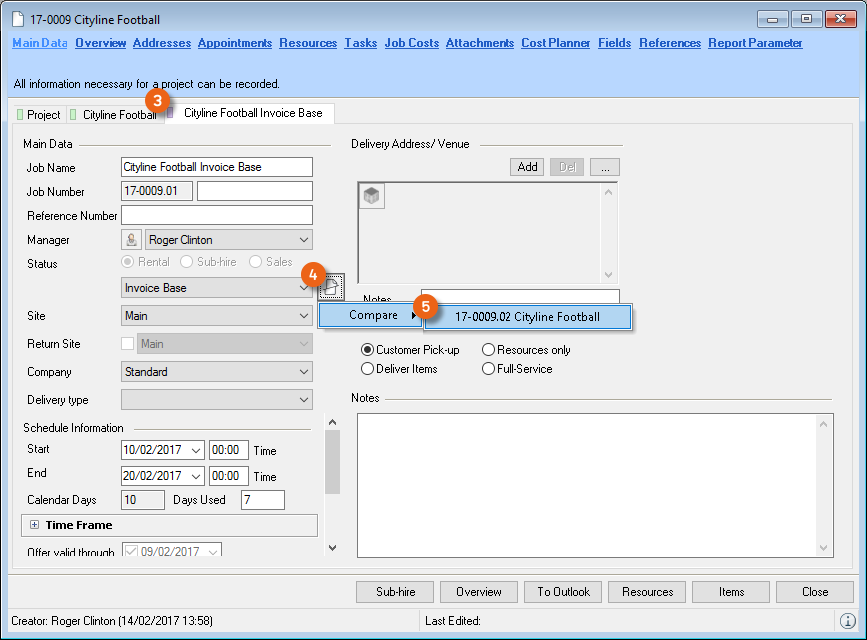Click the manager contact icon beside Roger Clinton

tap(130, 240)
